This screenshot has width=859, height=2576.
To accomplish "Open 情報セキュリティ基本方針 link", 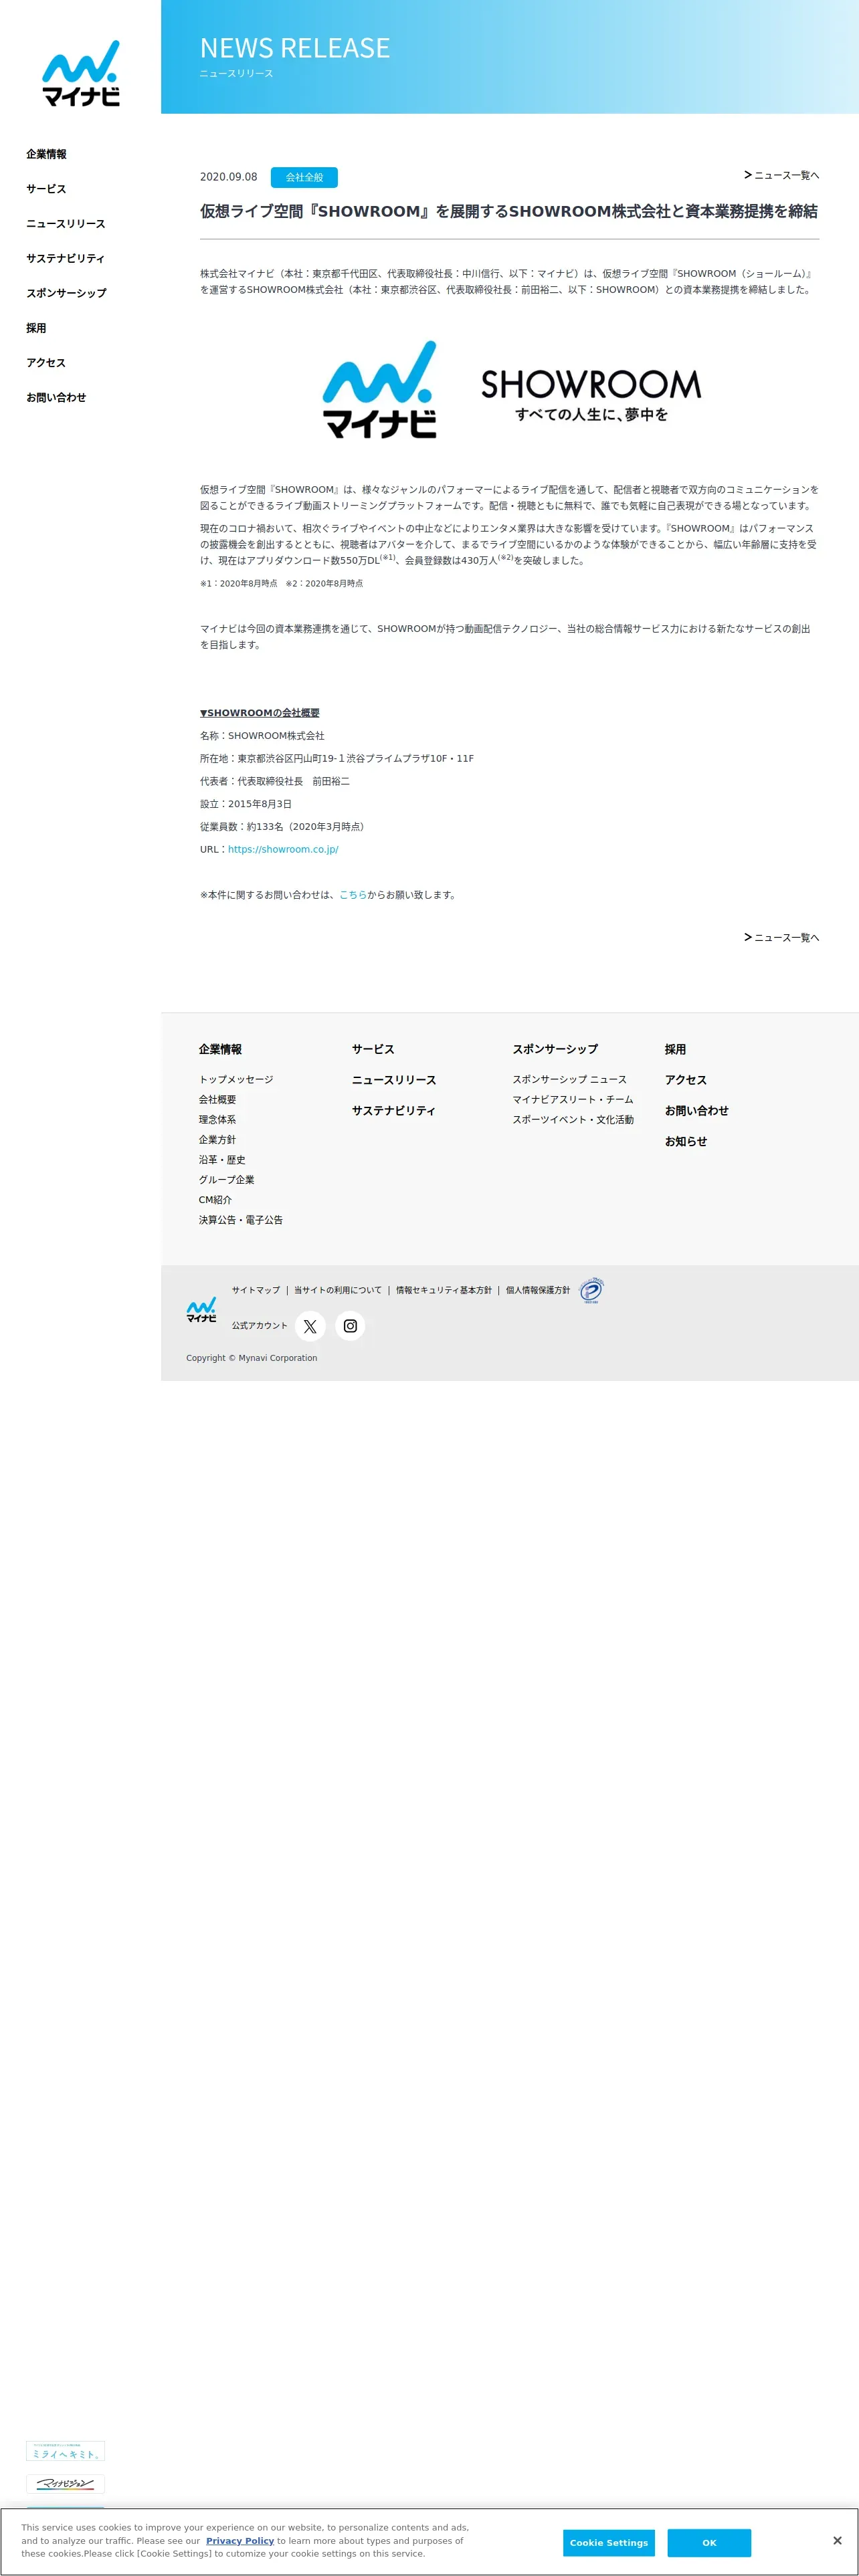I will click(x=444, y=1290).
